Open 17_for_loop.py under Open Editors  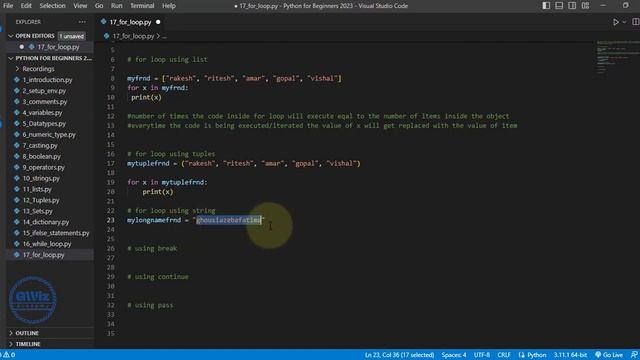tap(58, 47)
